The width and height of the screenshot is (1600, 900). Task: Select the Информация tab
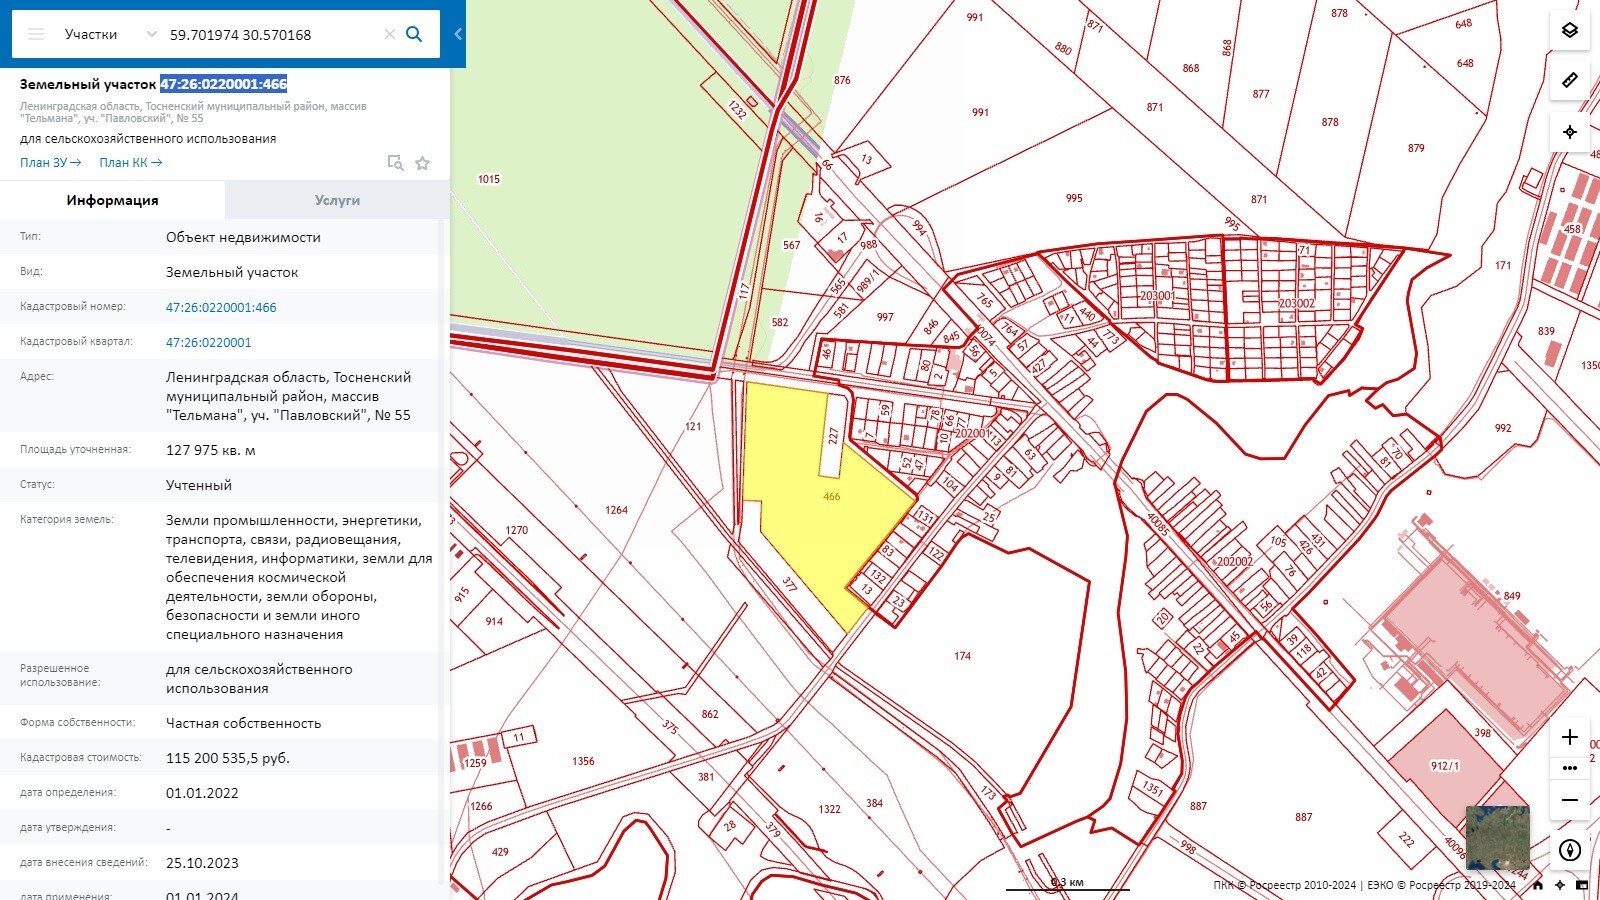(112, 200)
